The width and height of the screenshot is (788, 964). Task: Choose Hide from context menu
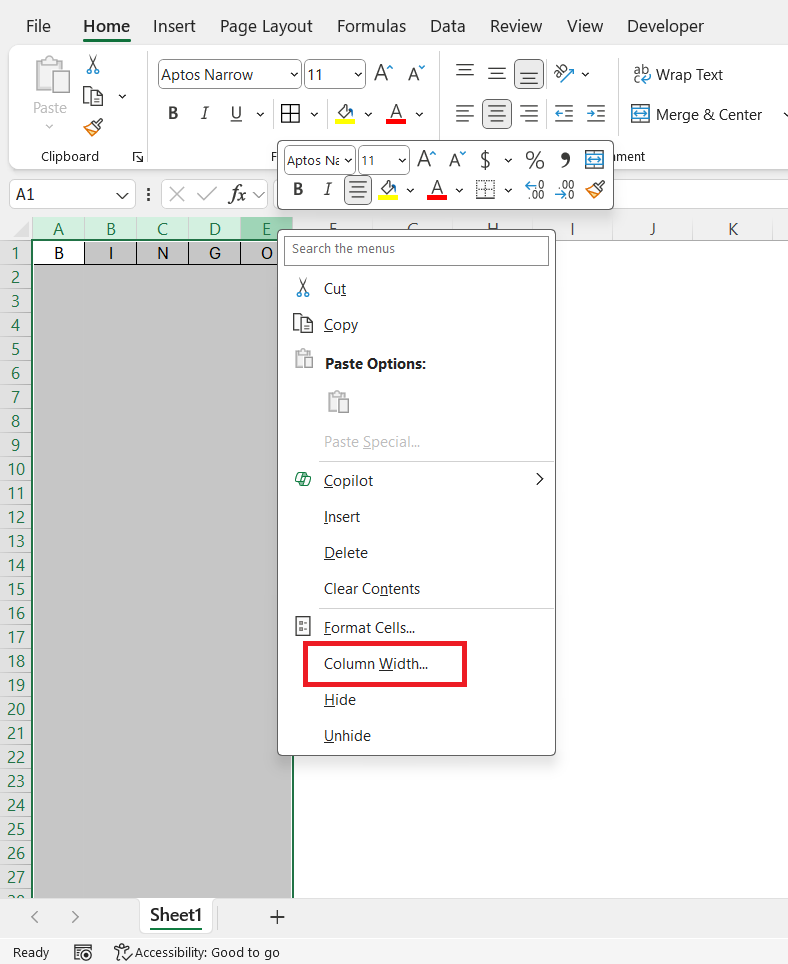tap(416, 700)
